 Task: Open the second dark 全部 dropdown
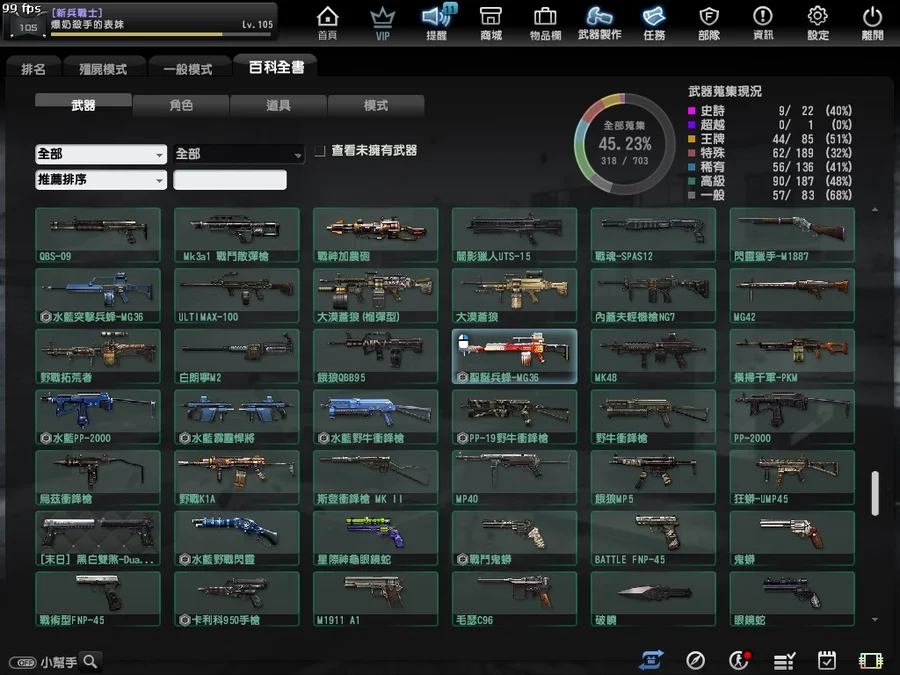pos(239,154)
